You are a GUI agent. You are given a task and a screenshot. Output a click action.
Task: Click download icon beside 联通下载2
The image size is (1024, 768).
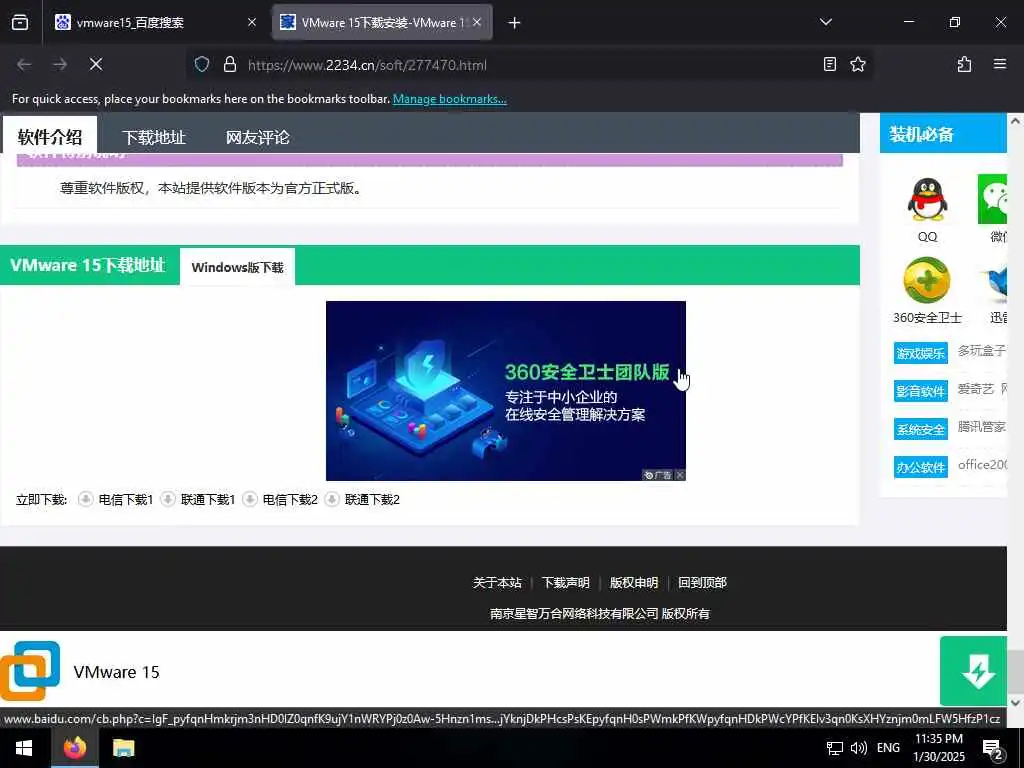(x=332, y=500)
